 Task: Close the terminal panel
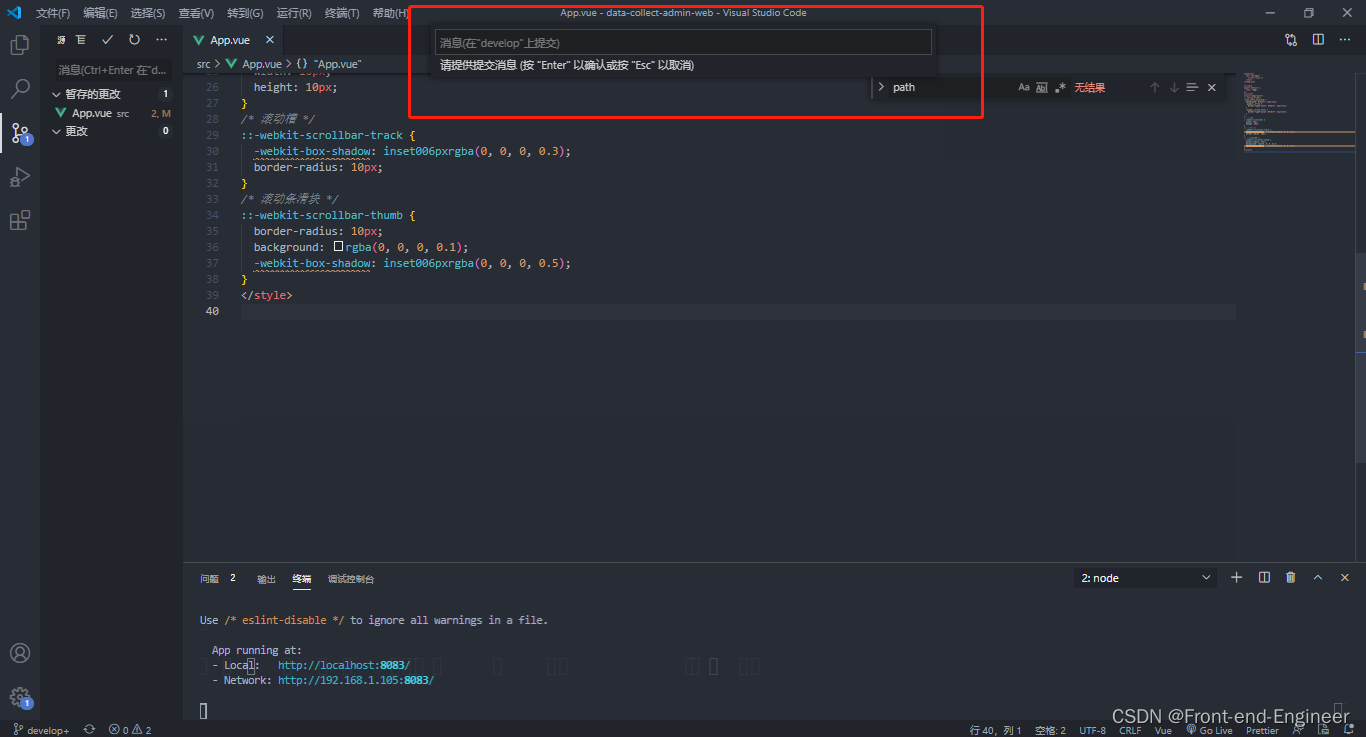coord(1345,578)
